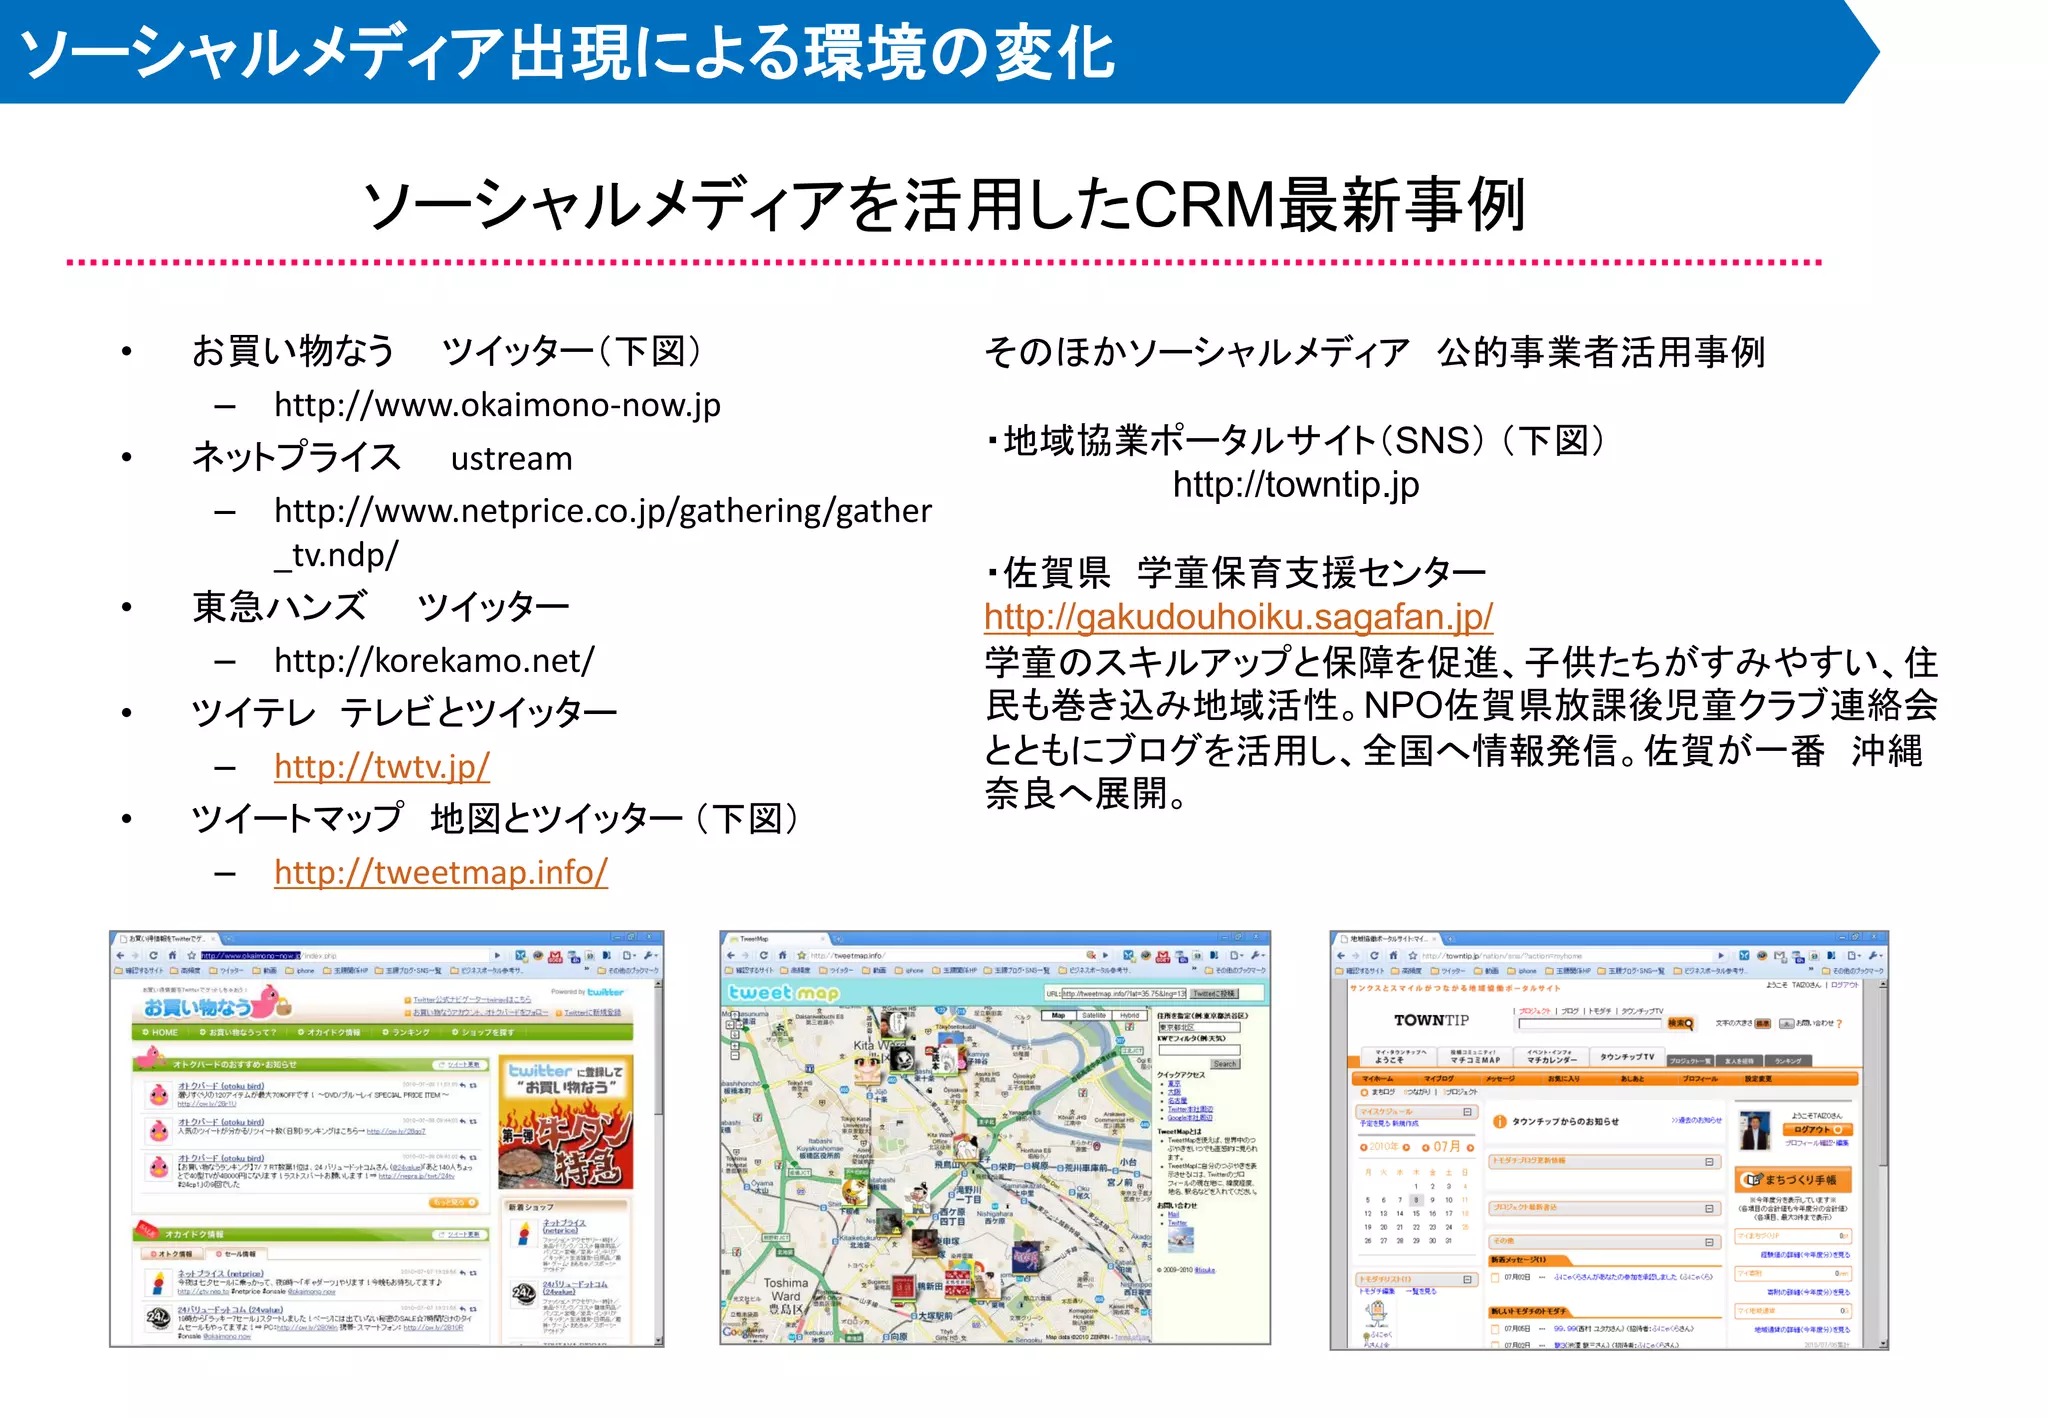Collapse プロジェクト最新書込 panel on TOWNTIP
The height and width of the screenshot is (1418, 2048).
(x=1709, y=1208)
